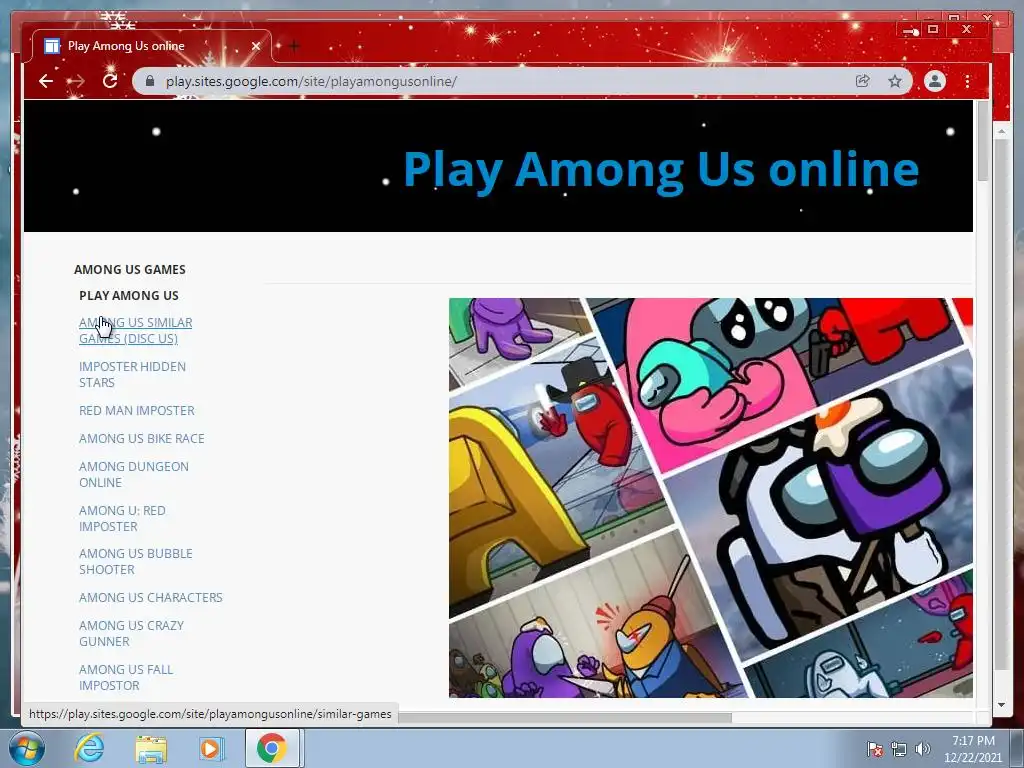1024x768 pixels.
Task: Minimize the Chrome window
Action: point(910,30)
